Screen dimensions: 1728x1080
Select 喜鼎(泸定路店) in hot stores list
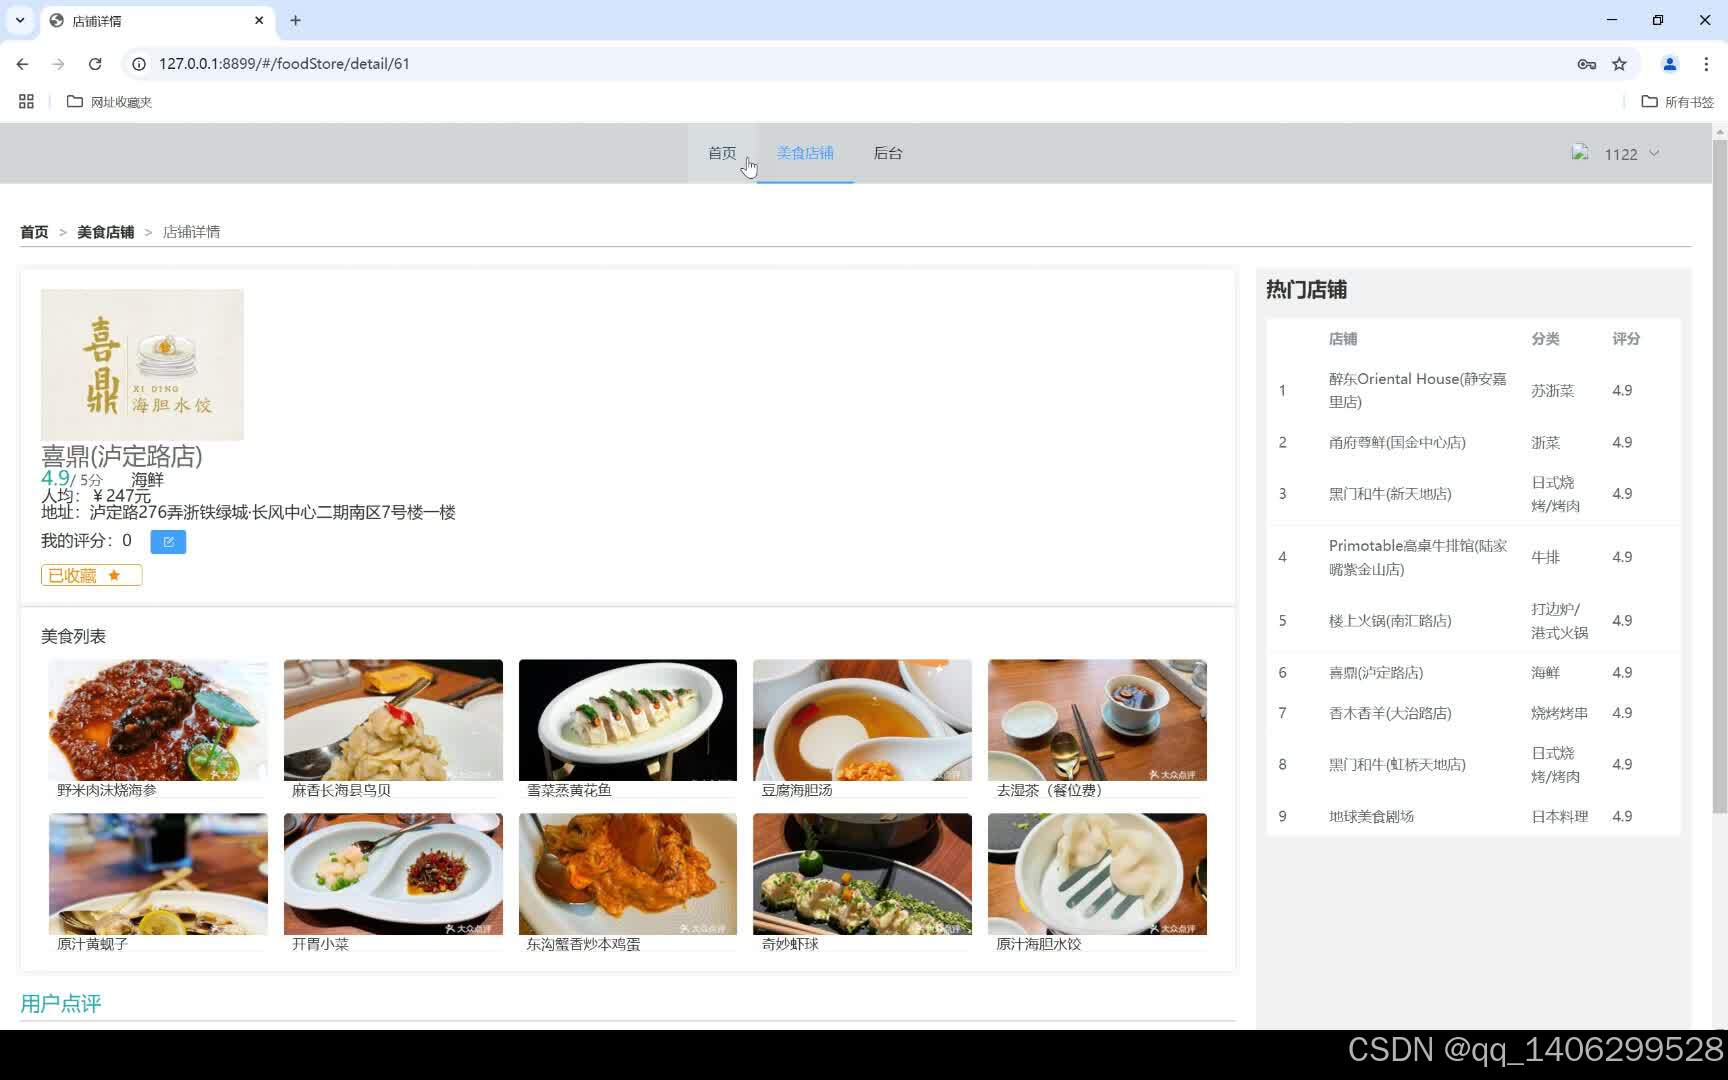click(x=1376, y=673)
